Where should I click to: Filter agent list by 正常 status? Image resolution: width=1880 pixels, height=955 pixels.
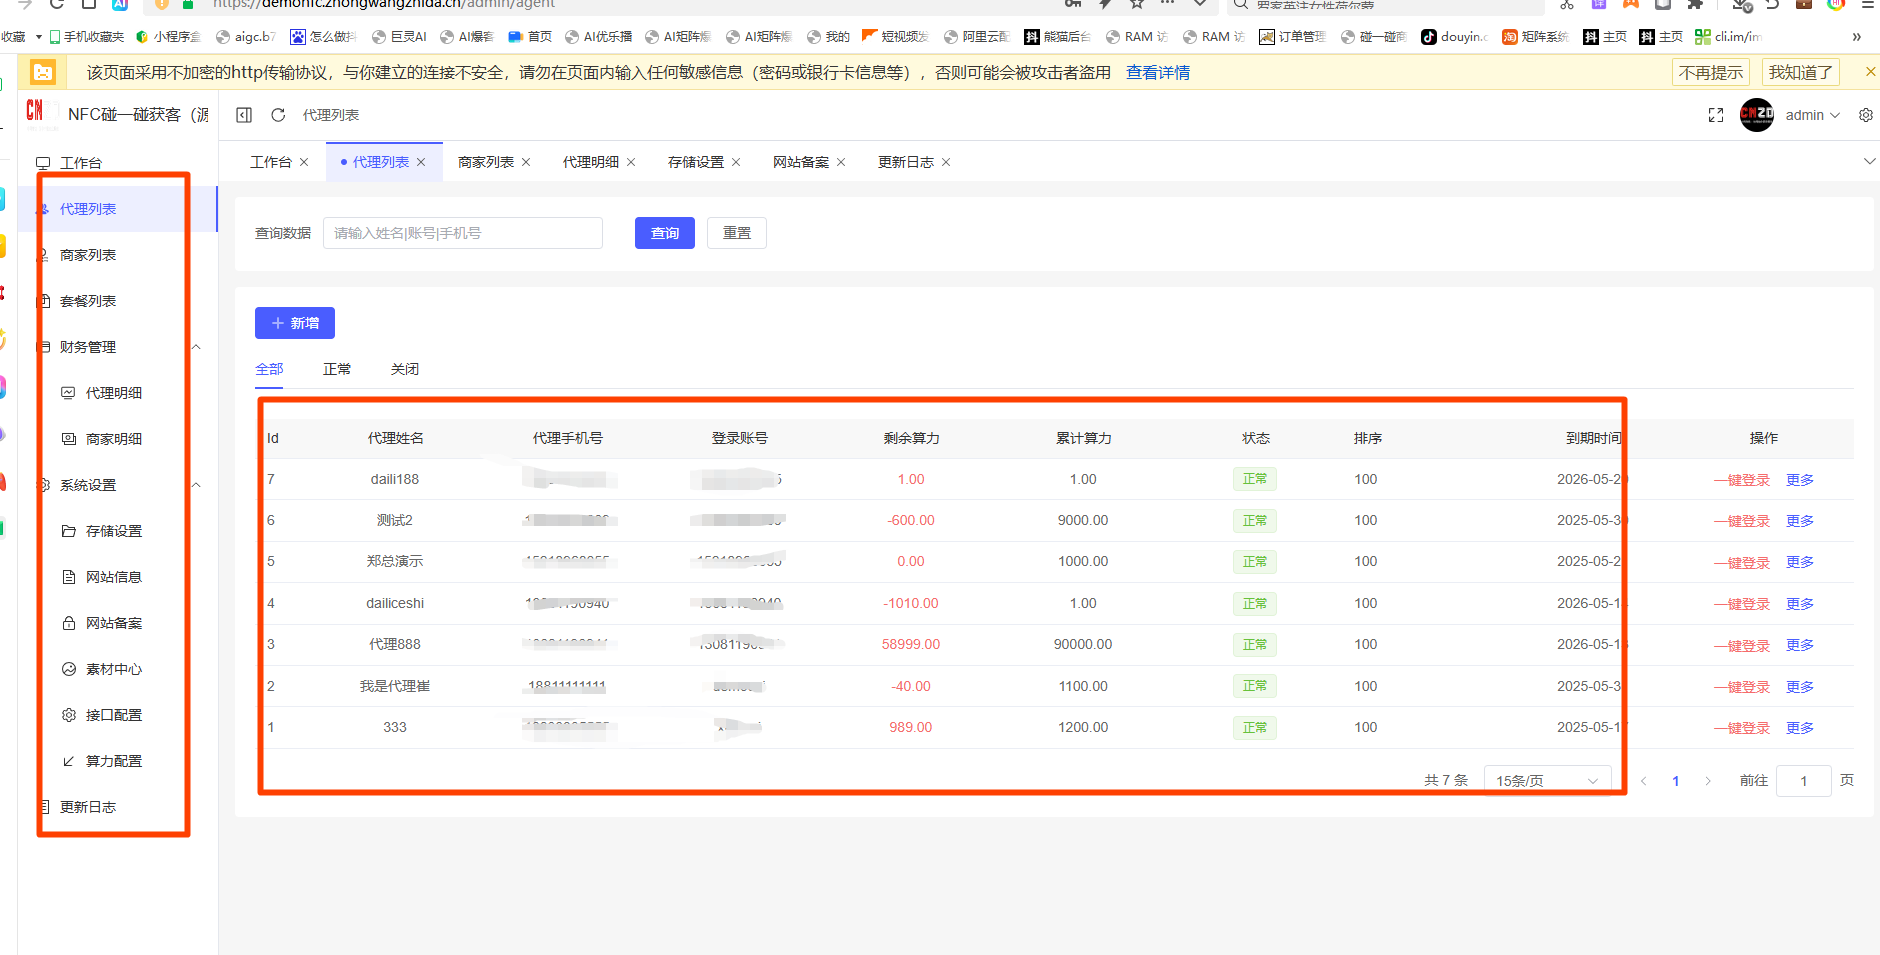tap(337, 369)
